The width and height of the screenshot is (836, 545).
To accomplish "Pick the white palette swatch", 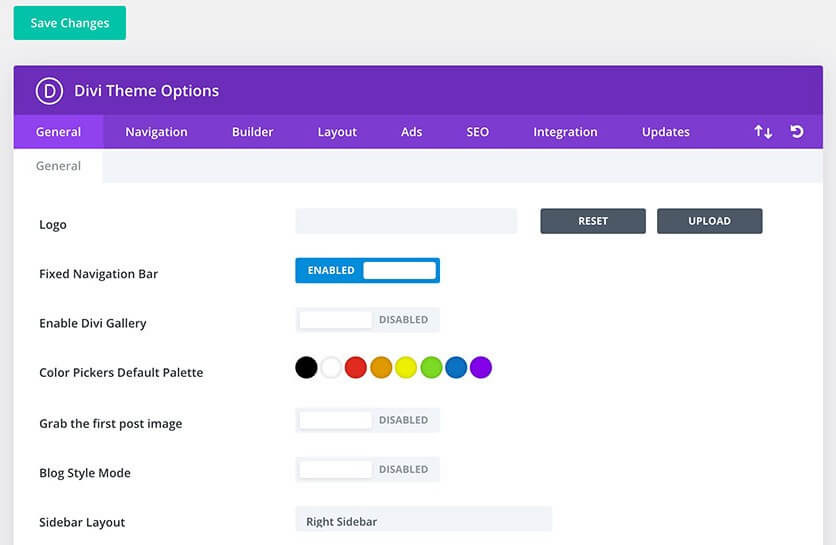I will pyautogui.click(x=331, y=367).
